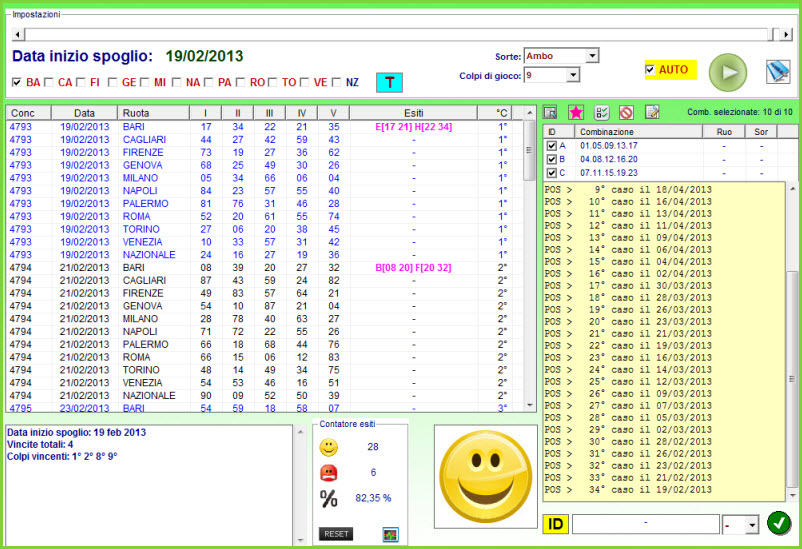Click the notepad edit icon

point(652,113)
